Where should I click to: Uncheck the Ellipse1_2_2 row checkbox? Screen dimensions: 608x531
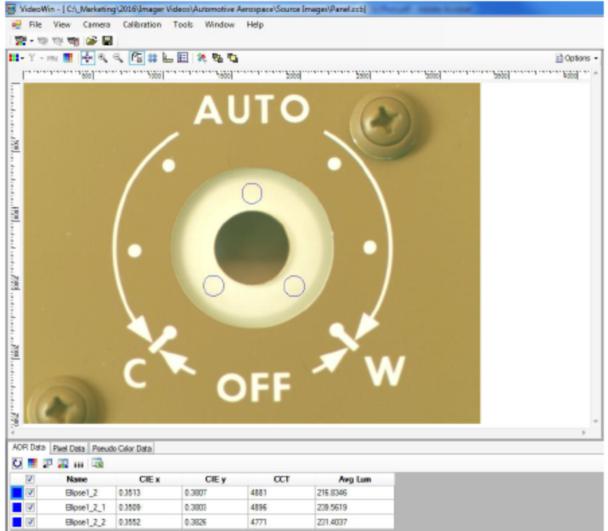point(30,522)
